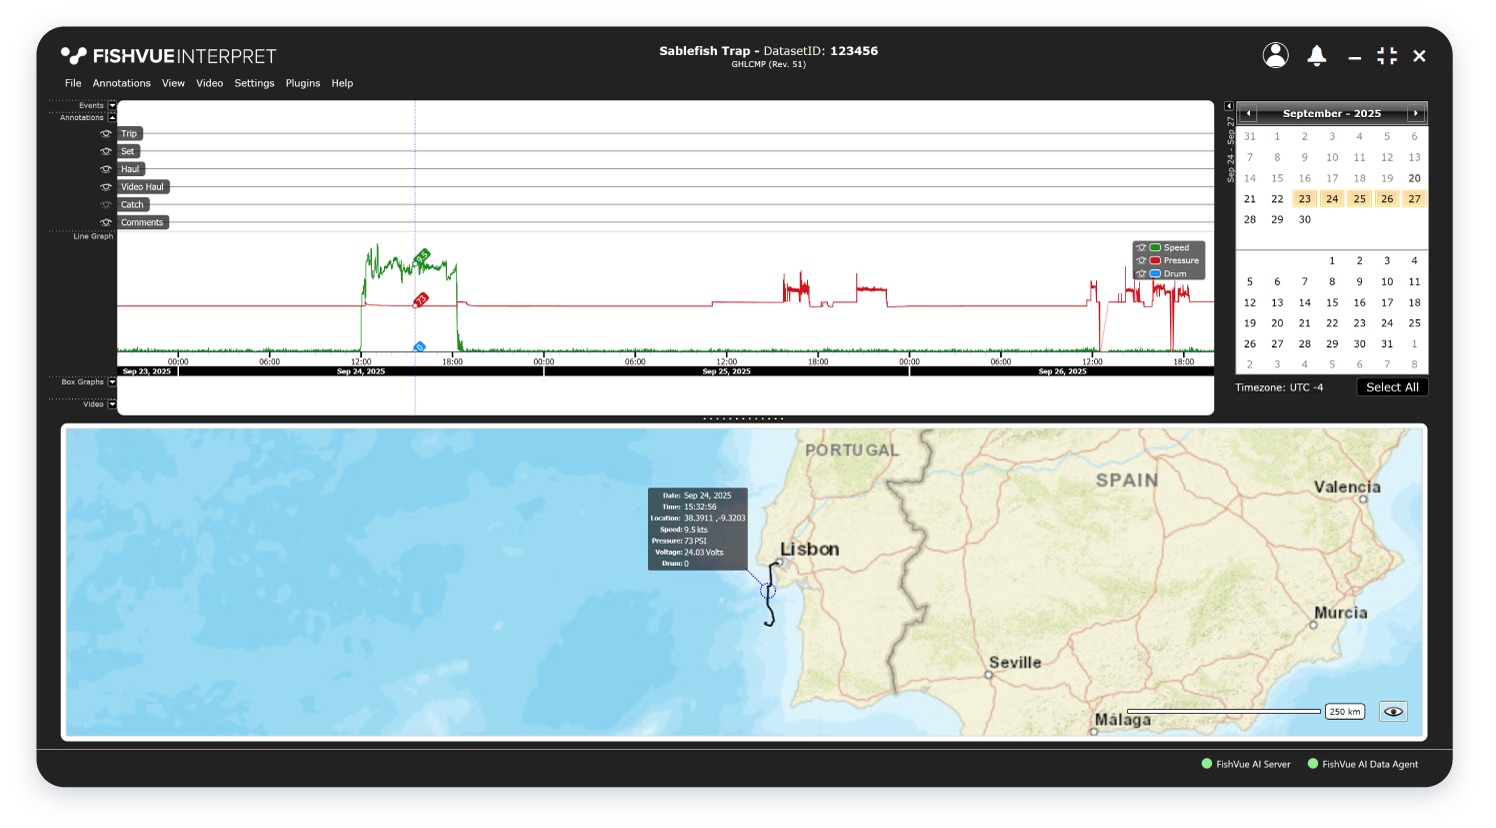Collapse the Annotations section
The width and height of the screenshot is (1496, 828).
click(112, 118)
